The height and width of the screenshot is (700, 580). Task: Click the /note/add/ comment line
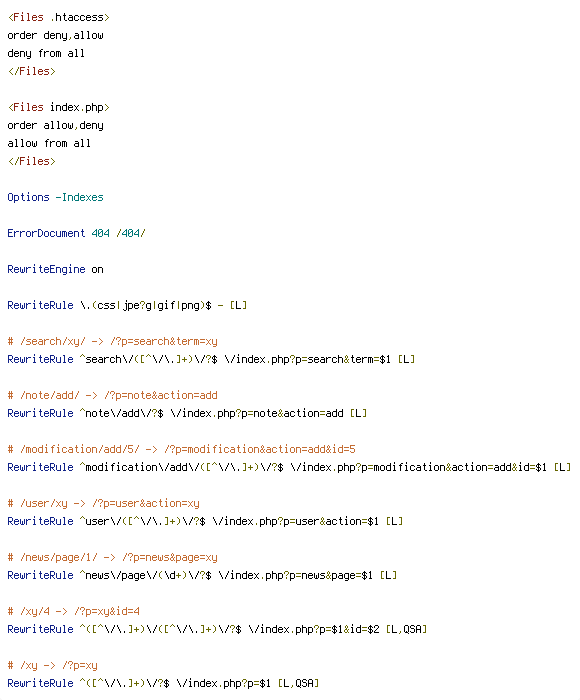click(113, 396)
